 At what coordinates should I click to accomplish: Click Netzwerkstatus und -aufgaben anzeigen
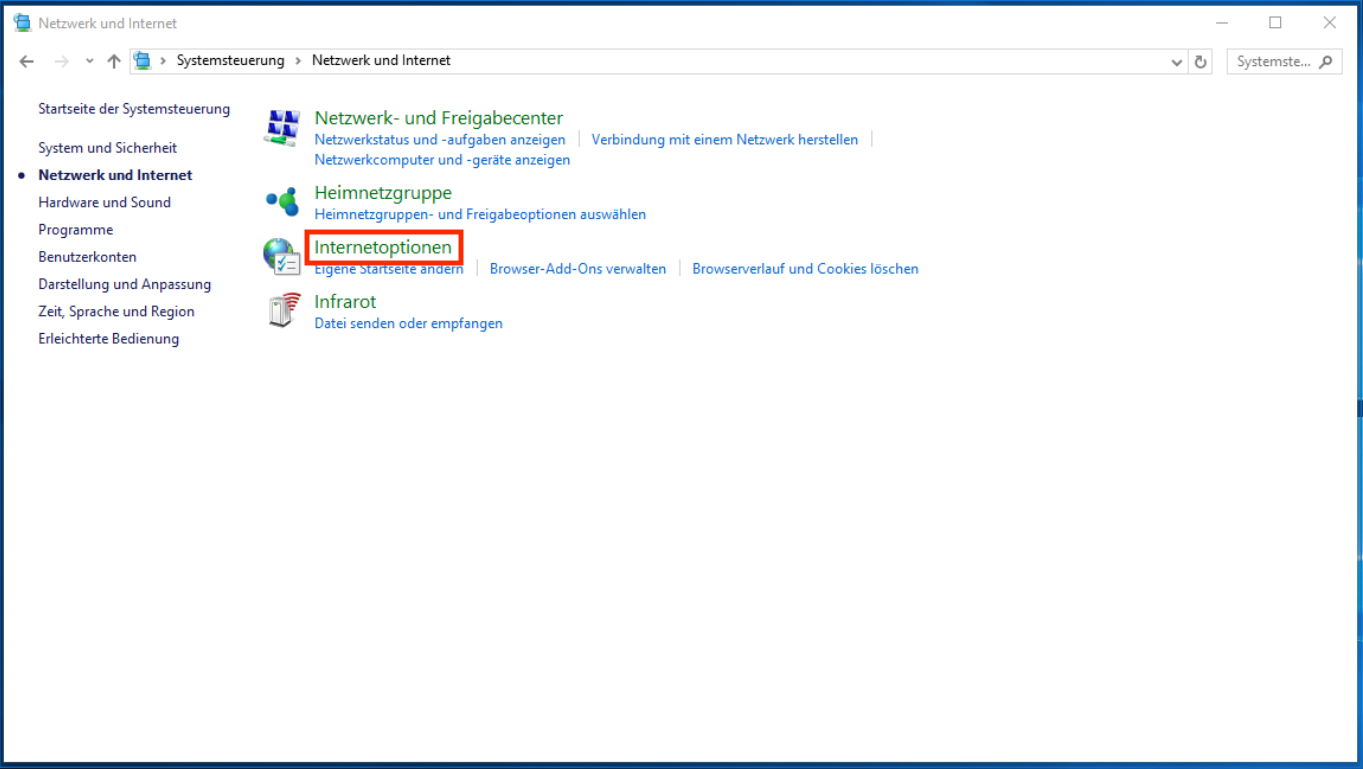[440, 140]
